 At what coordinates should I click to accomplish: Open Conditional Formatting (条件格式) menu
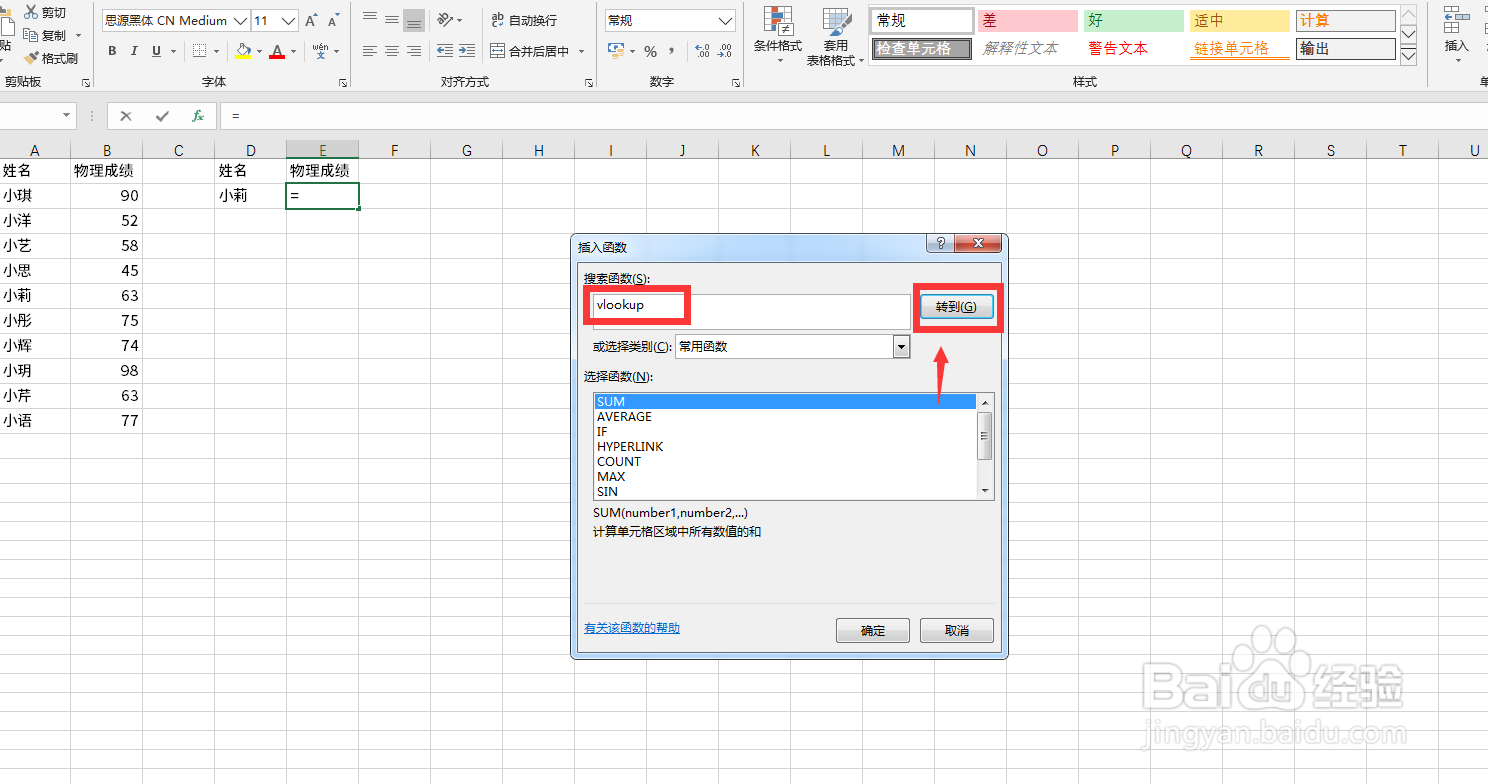click(x=777, y=36)
